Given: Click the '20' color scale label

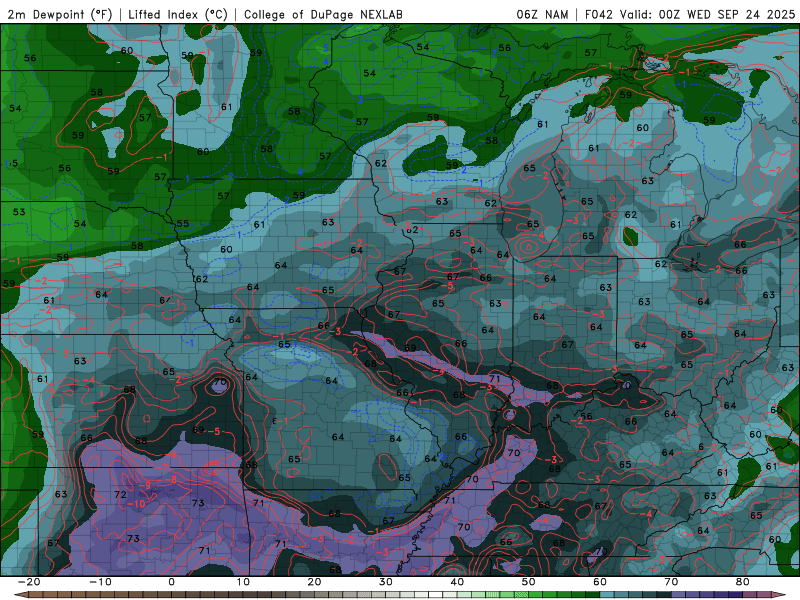Looking at the screenshot, I should pyautogui.click(x=314, y=582).
